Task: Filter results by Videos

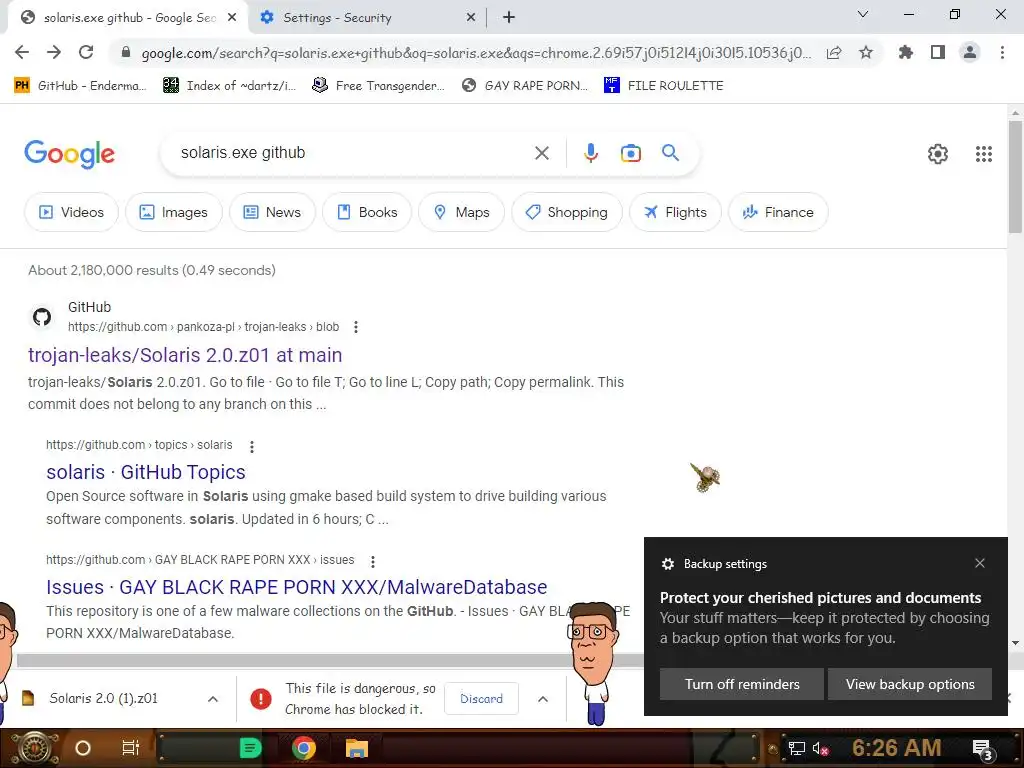Action: coord(71,212)
